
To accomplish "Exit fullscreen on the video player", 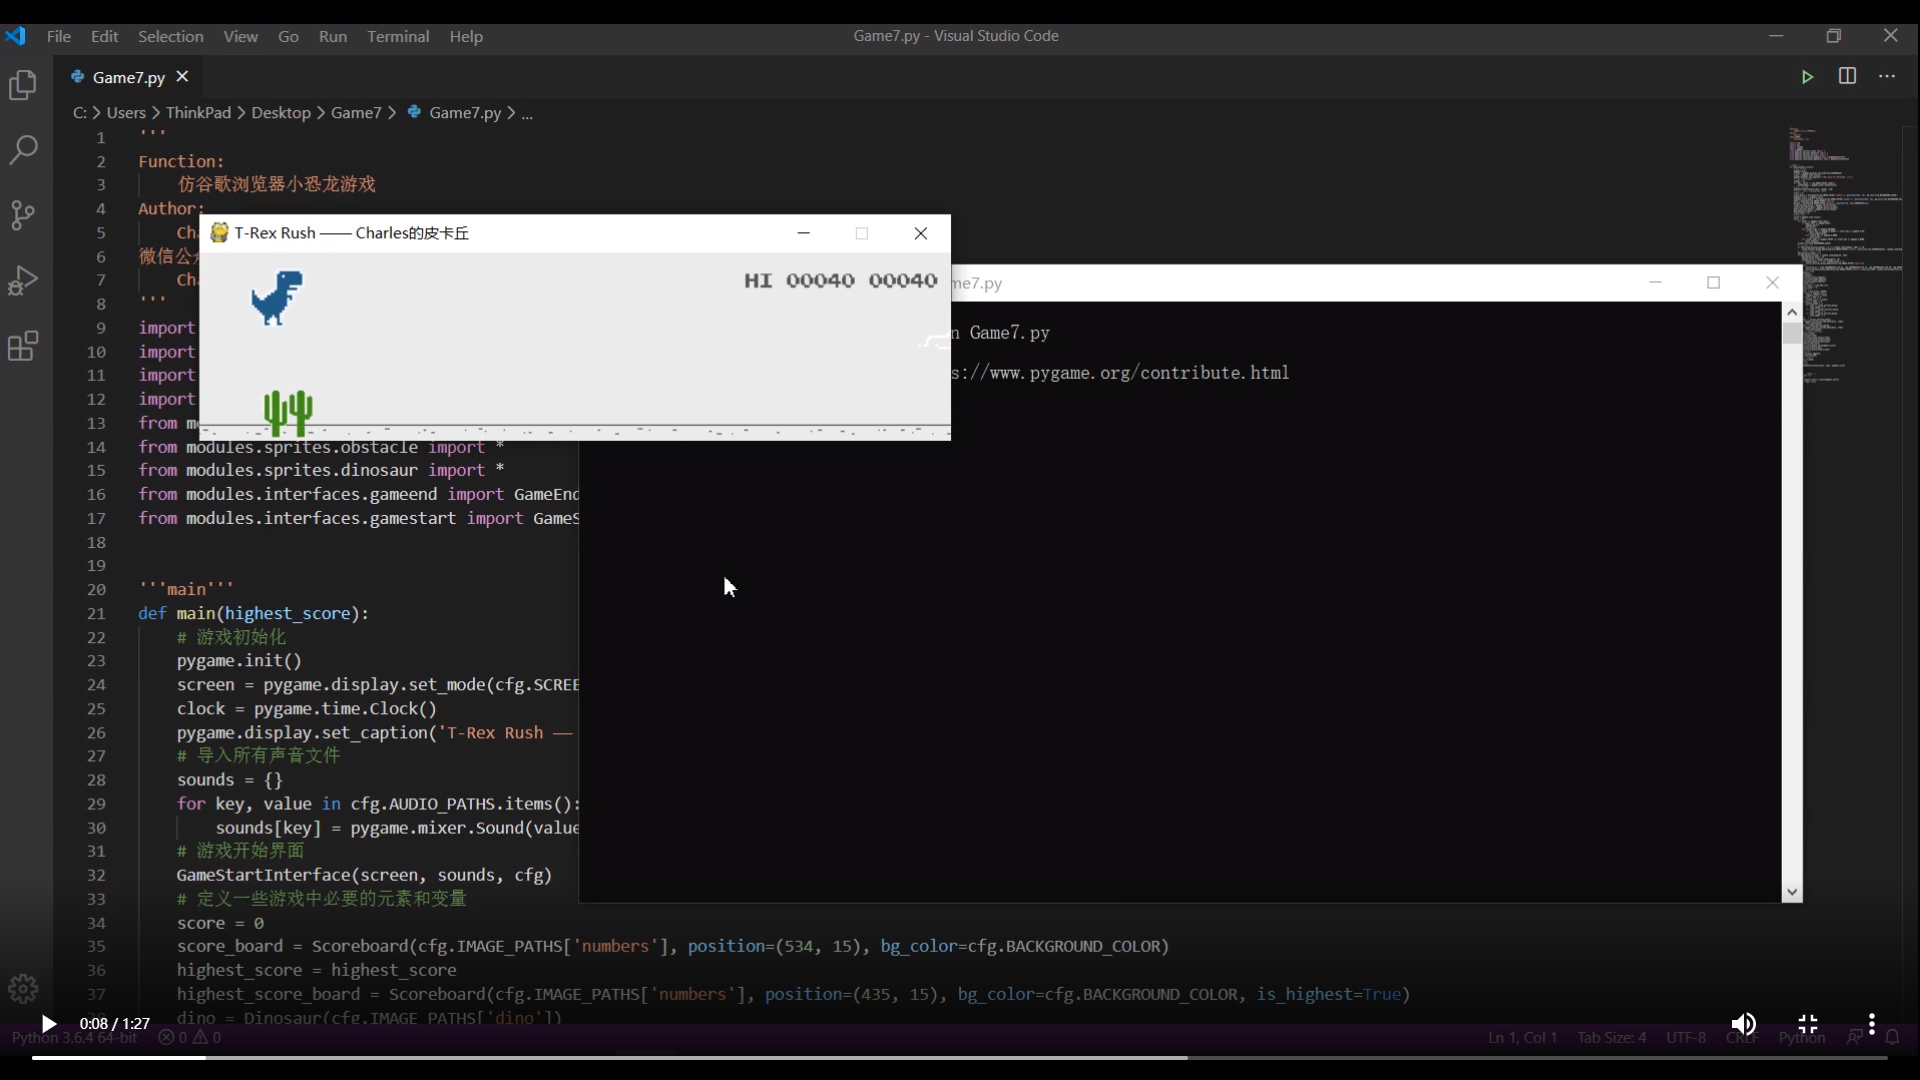I will [x=1808, y=1024].
